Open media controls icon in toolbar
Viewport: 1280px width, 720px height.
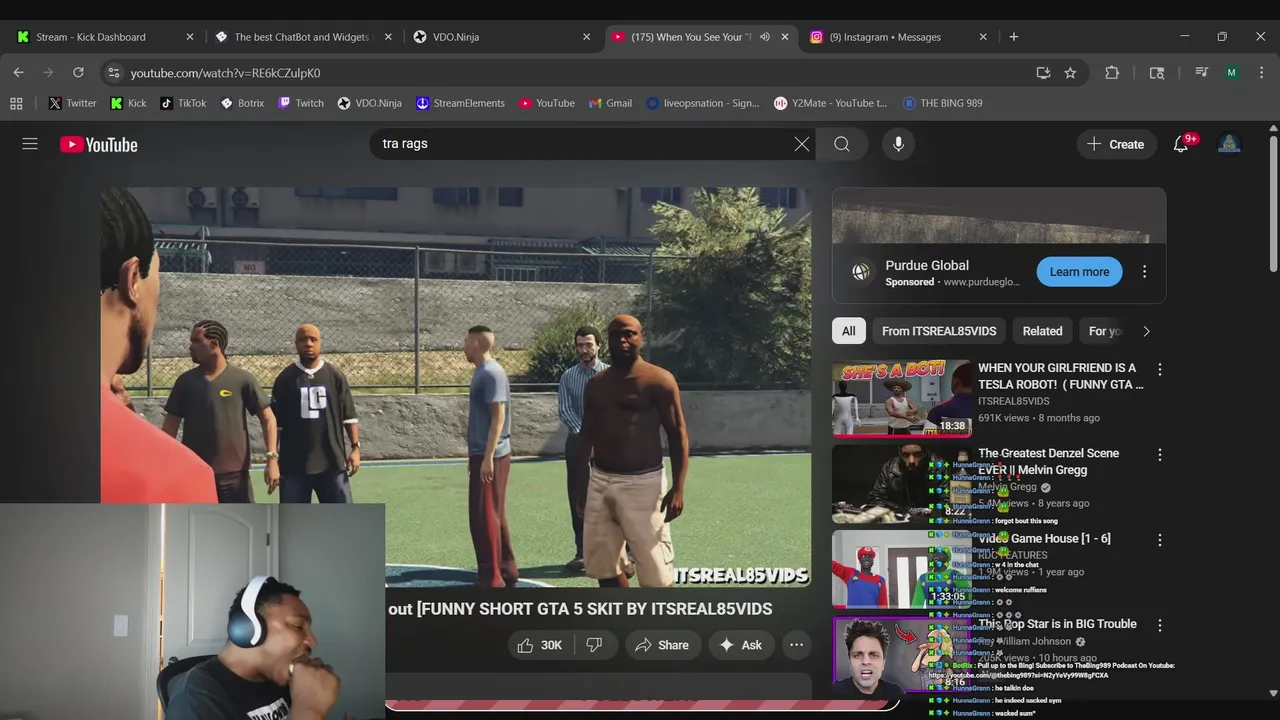[x=1201, y=72]
